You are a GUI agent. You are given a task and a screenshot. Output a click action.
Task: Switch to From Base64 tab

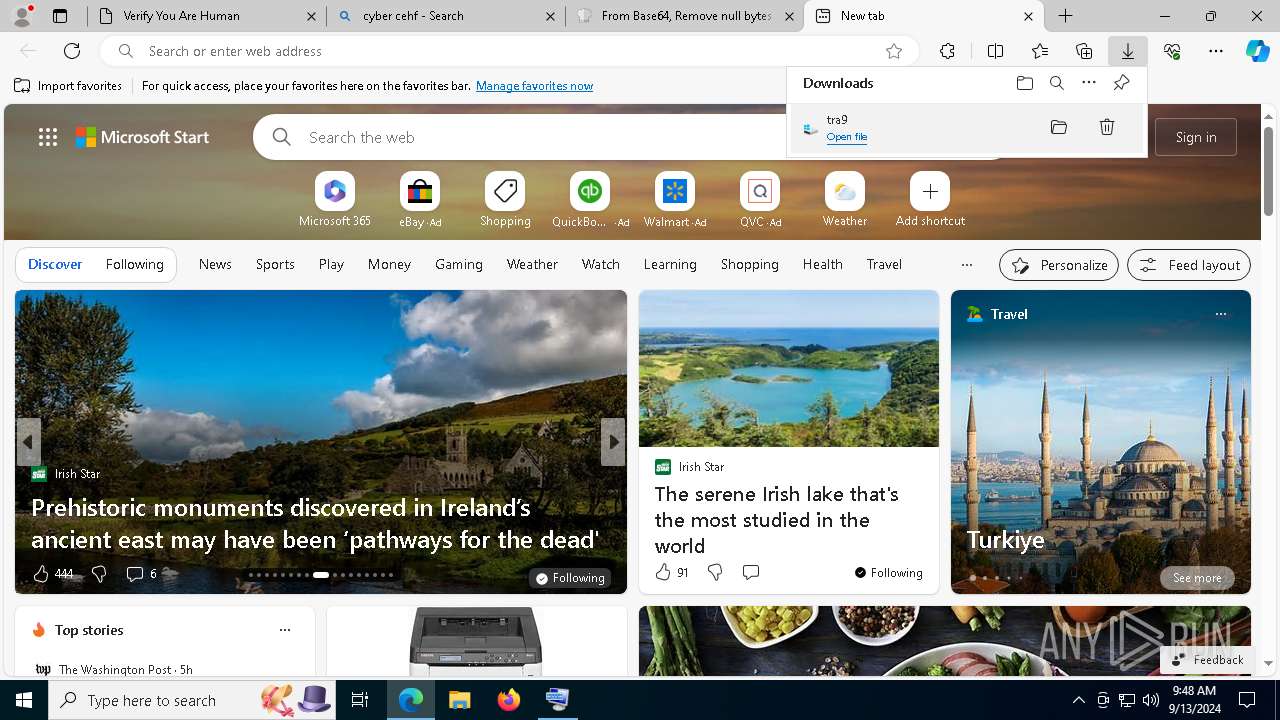tap(685, 16)
